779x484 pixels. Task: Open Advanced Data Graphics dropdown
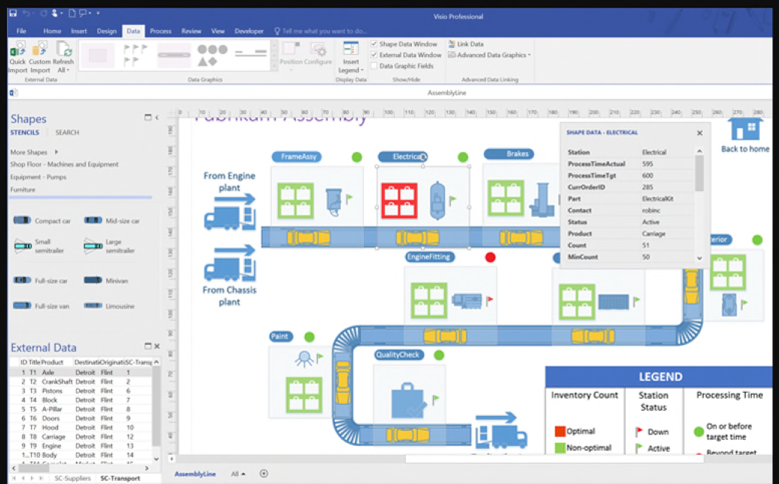point(489,55)
